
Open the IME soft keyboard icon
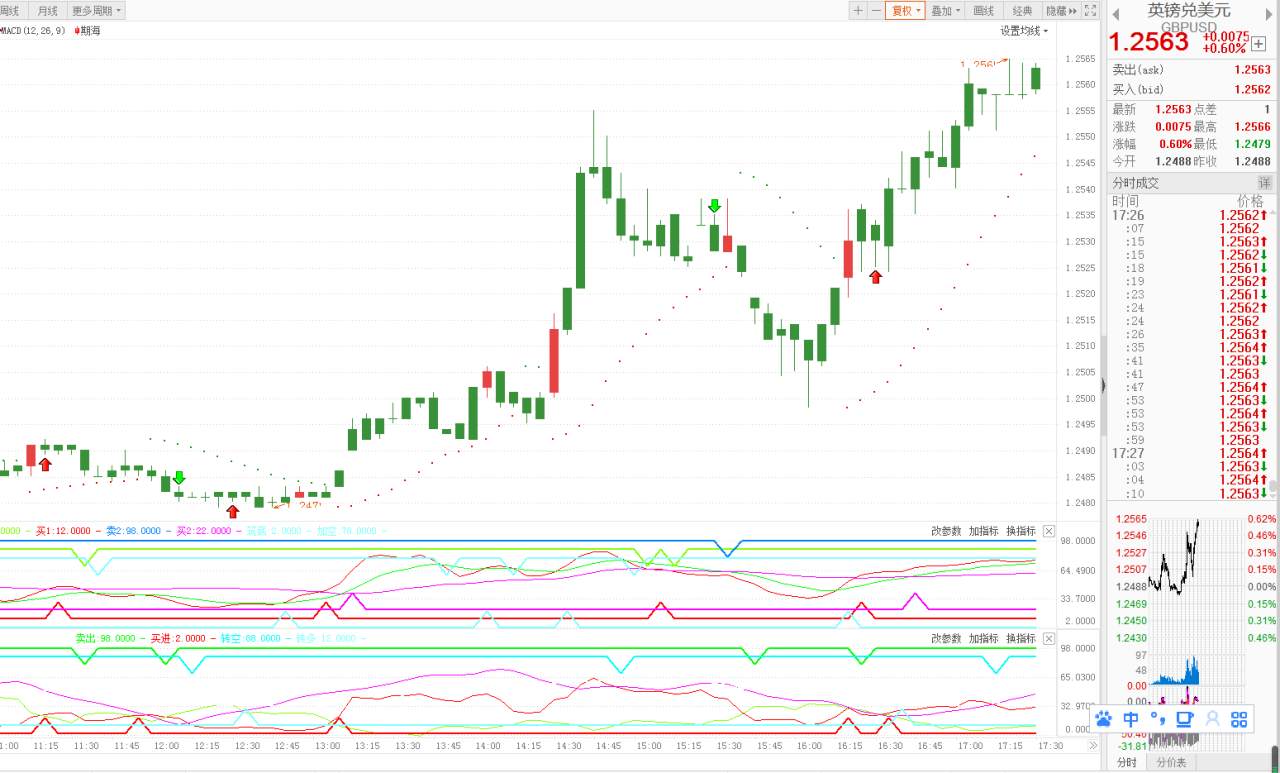click(x=1185, y=719)
